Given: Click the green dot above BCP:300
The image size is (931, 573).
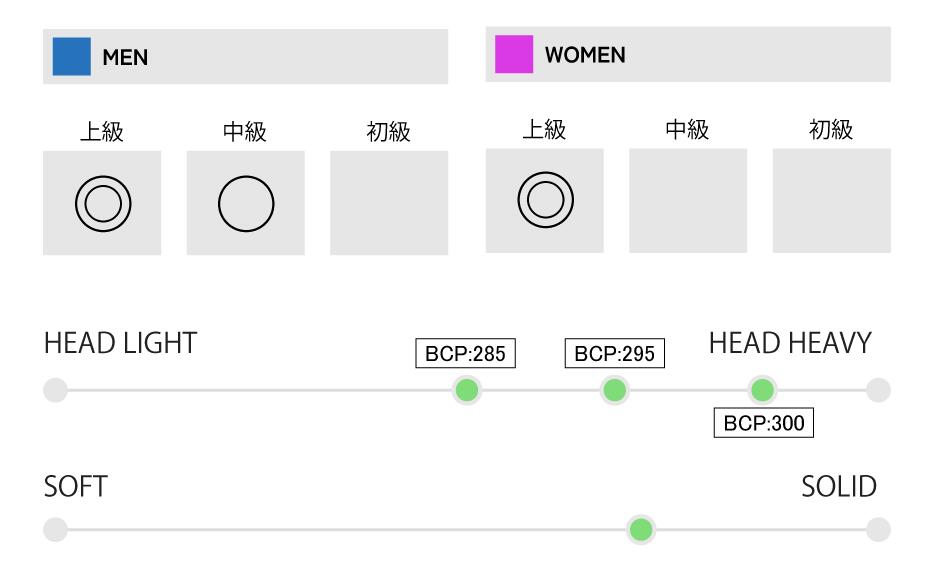Looking at the screenshot, I should [x=762, y=390].
